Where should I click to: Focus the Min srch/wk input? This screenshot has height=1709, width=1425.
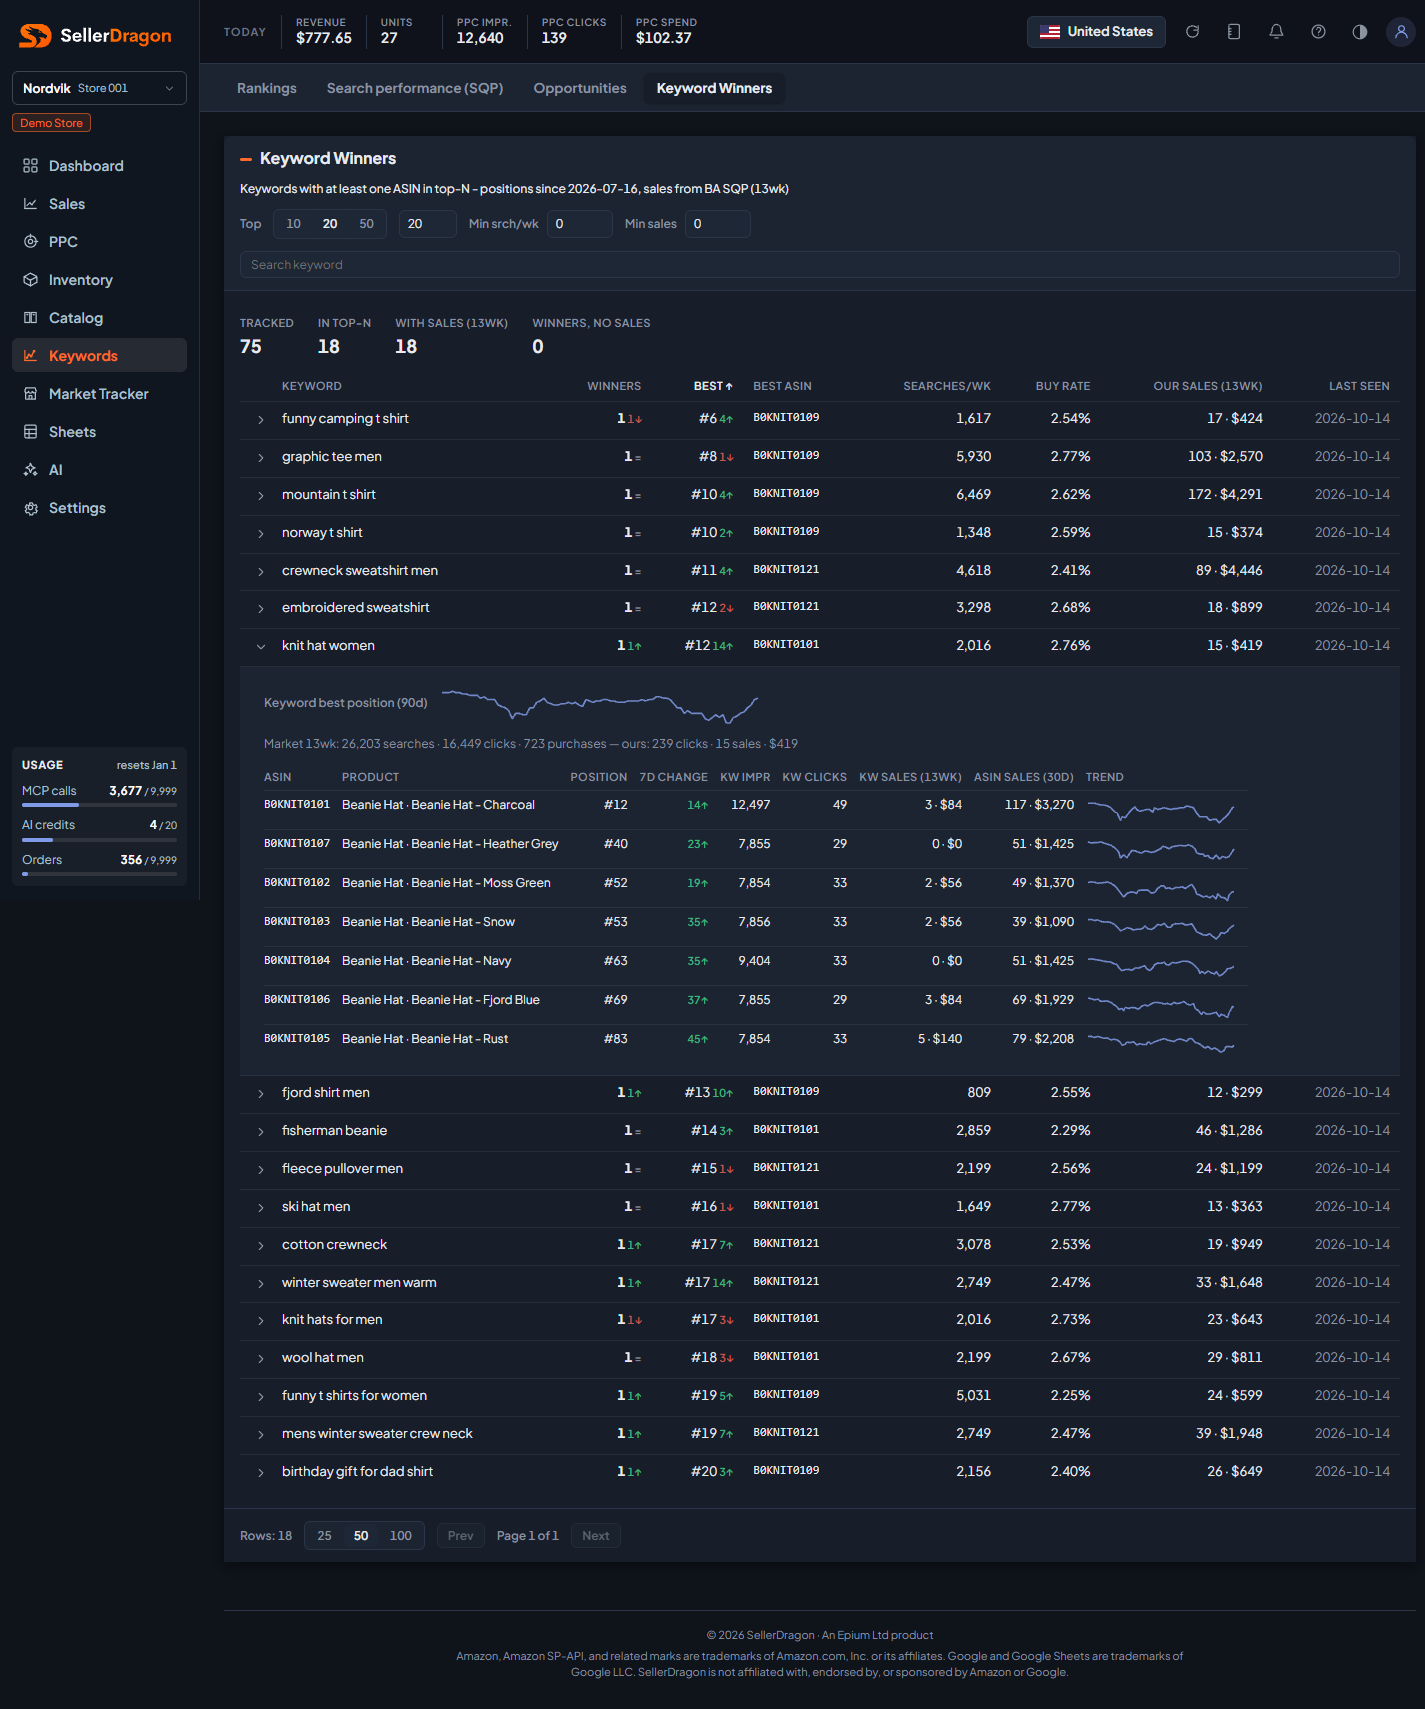(580, 224)
